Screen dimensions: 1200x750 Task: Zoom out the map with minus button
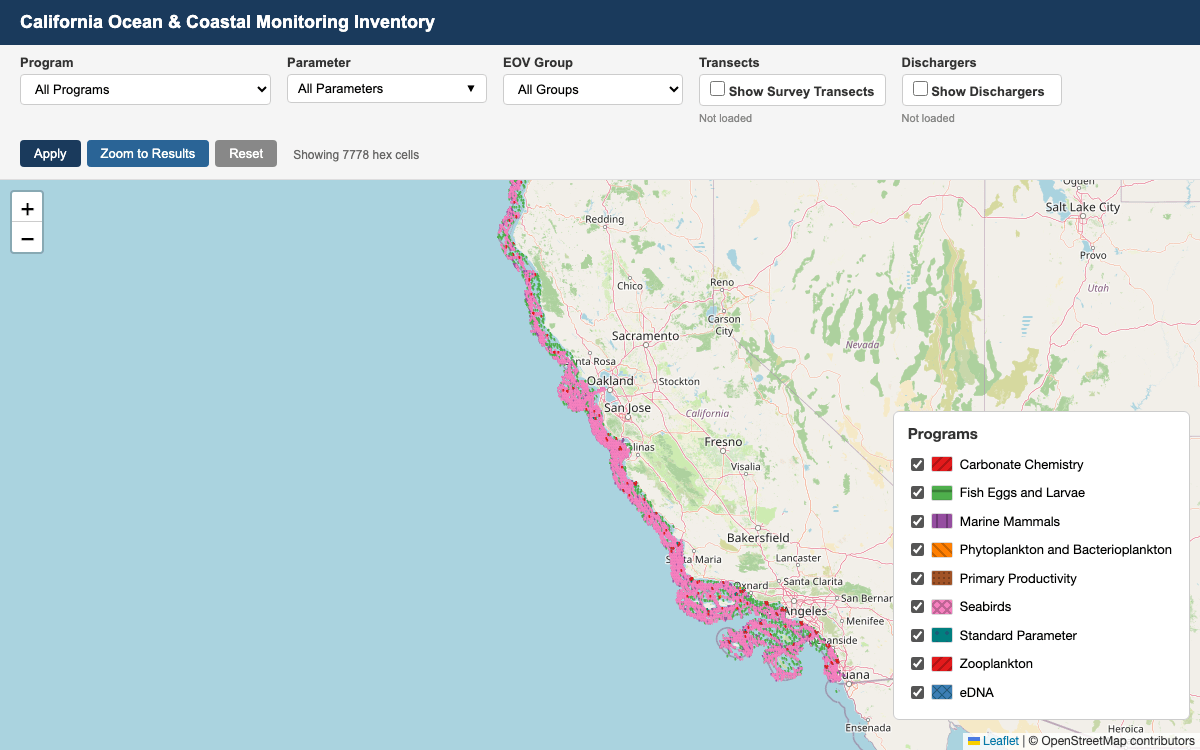(x=27, y=238)
